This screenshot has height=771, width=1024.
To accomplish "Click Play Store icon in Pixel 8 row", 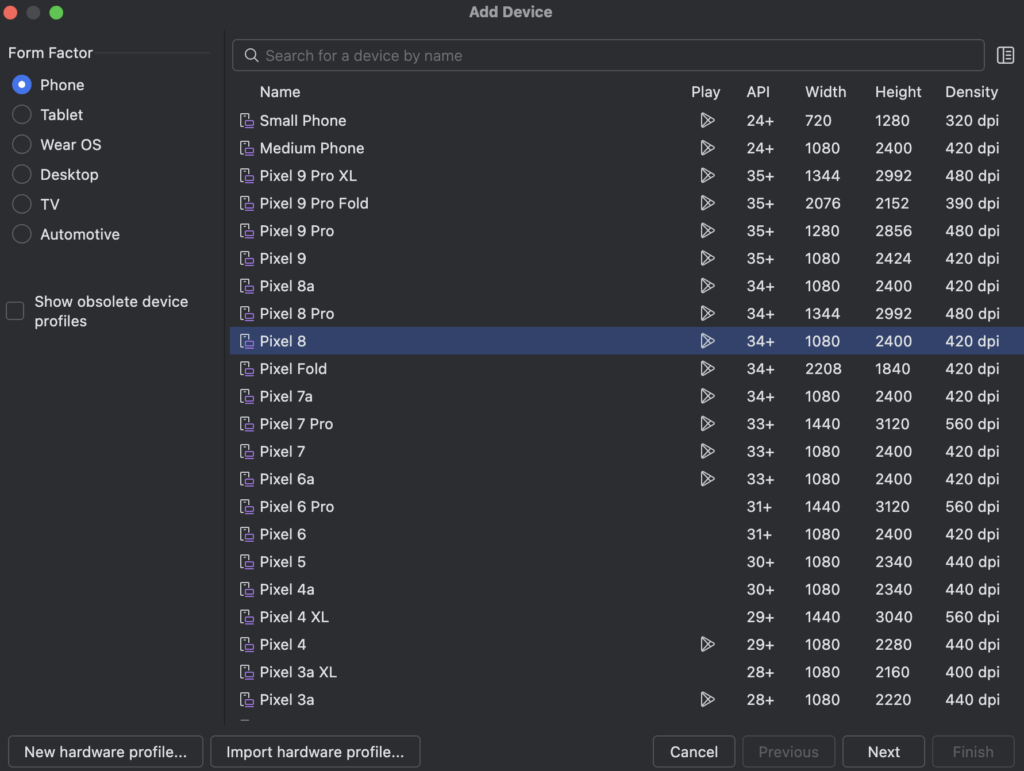I will coord(707,341).
